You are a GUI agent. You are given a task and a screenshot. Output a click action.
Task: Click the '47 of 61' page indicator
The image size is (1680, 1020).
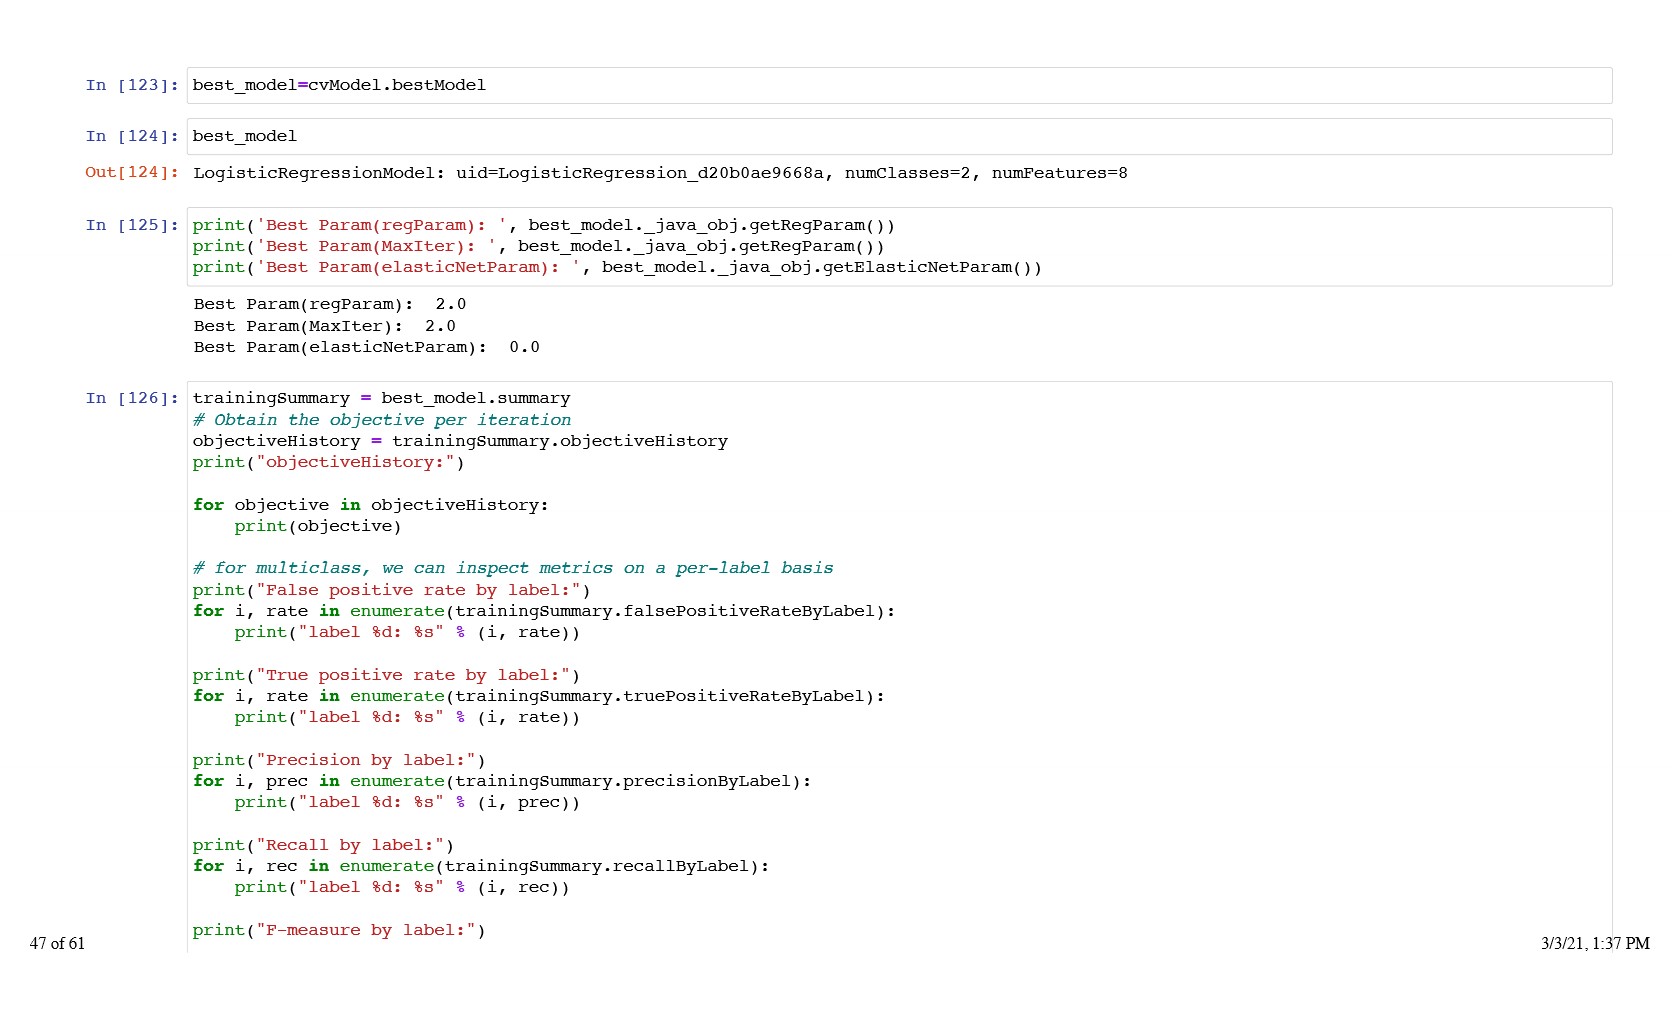click(57, 943)
